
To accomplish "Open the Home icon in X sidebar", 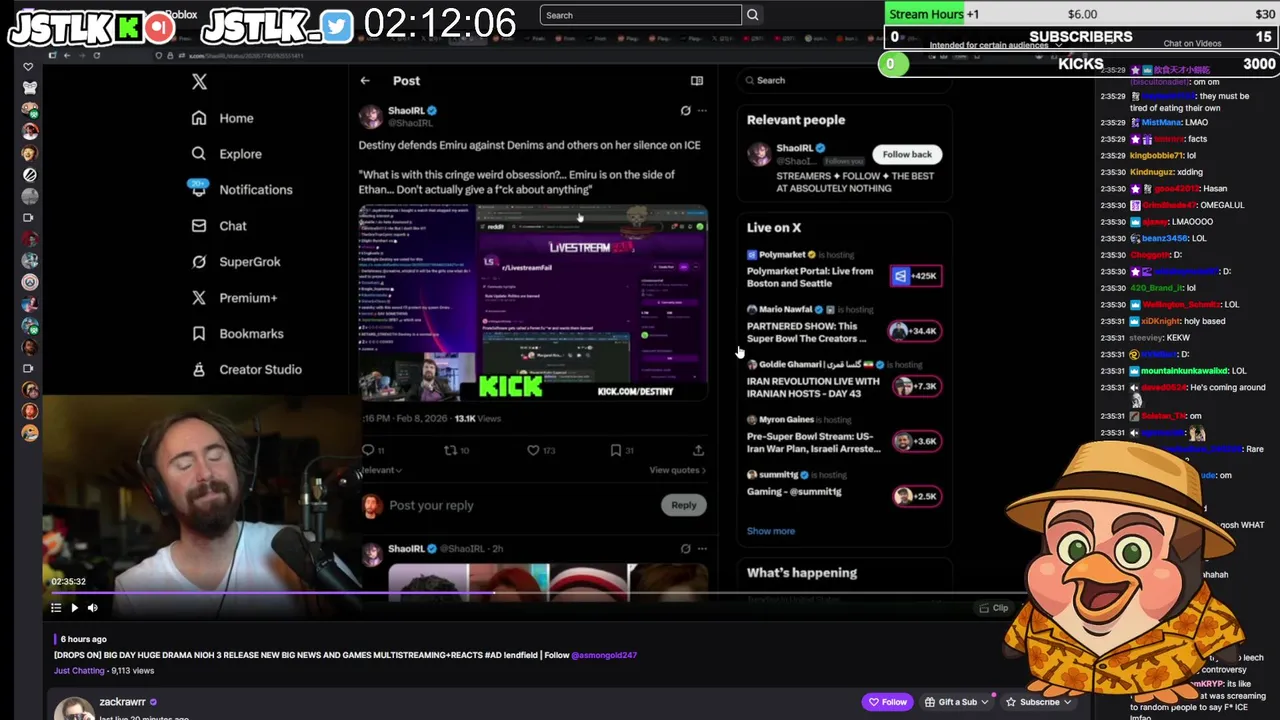I will pos(199,118).
